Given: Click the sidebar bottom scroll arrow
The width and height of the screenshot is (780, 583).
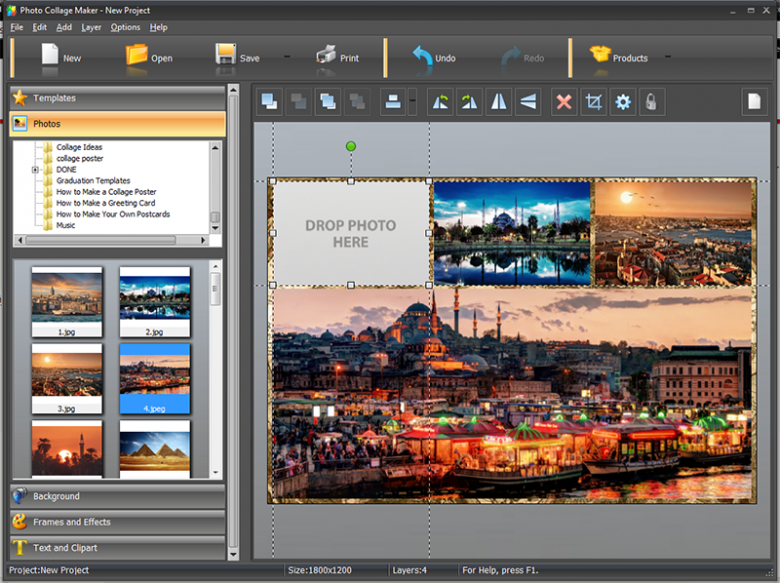Looking at the screenshot, I should click(233, 554).
